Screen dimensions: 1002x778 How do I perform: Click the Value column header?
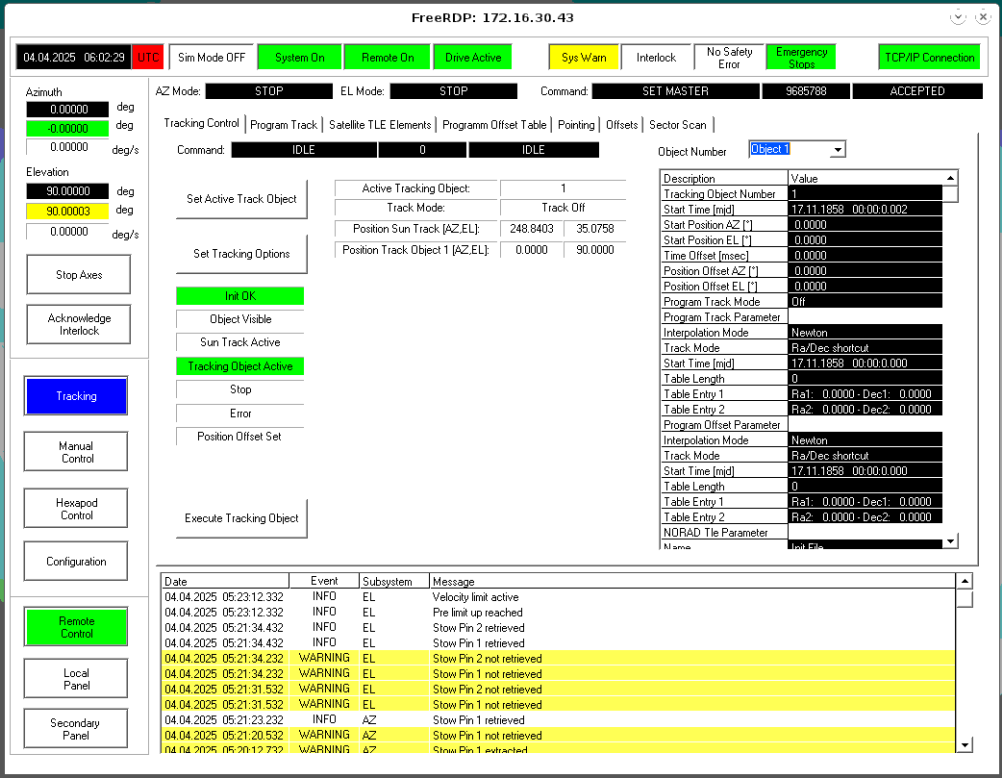click(865, 178)
